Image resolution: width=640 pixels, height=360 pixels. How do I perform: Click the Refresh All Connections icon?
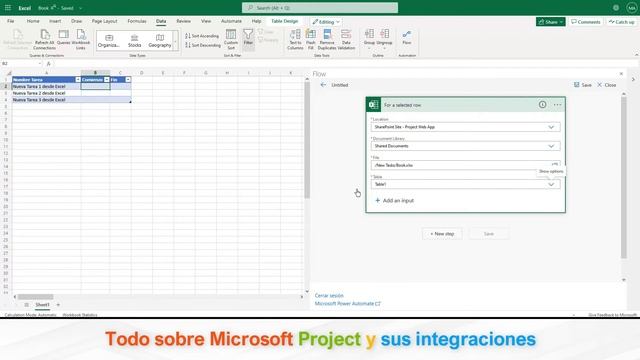point(44,35)
